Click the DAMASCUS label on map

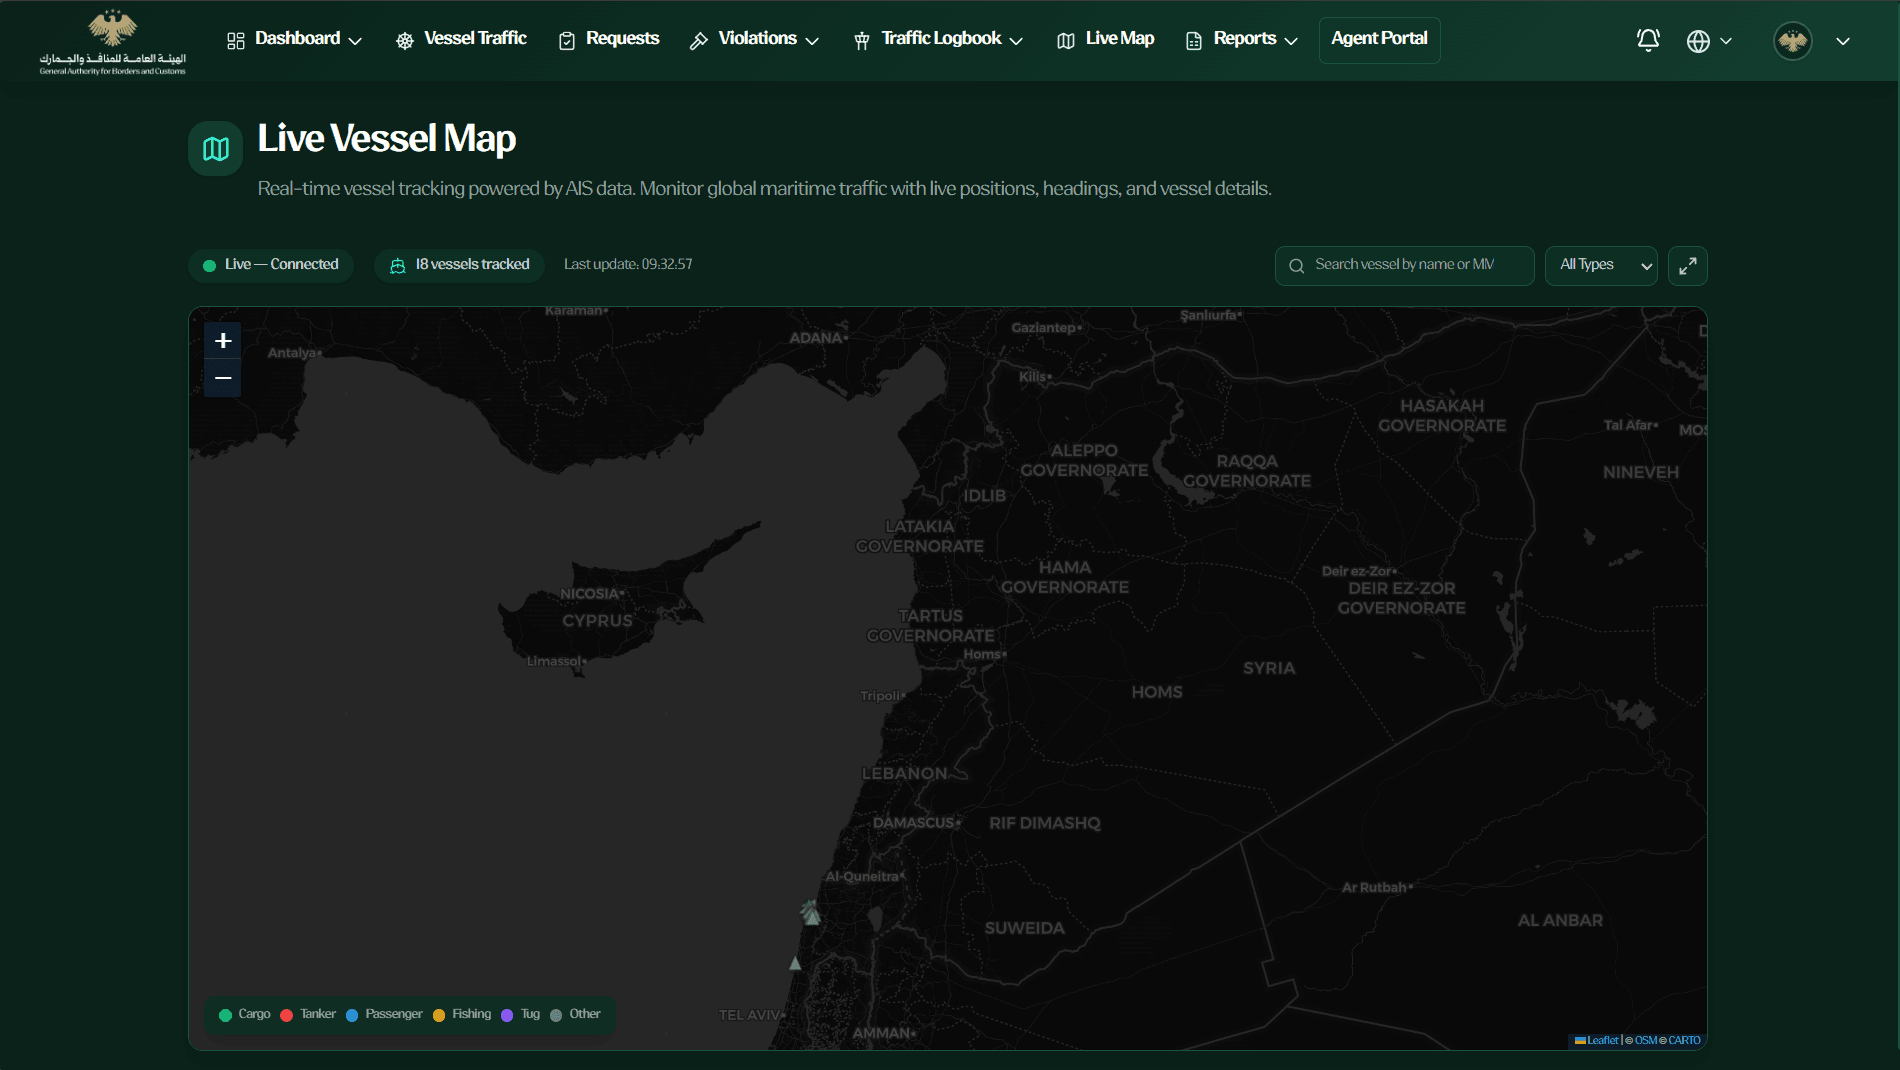point(914,823)
